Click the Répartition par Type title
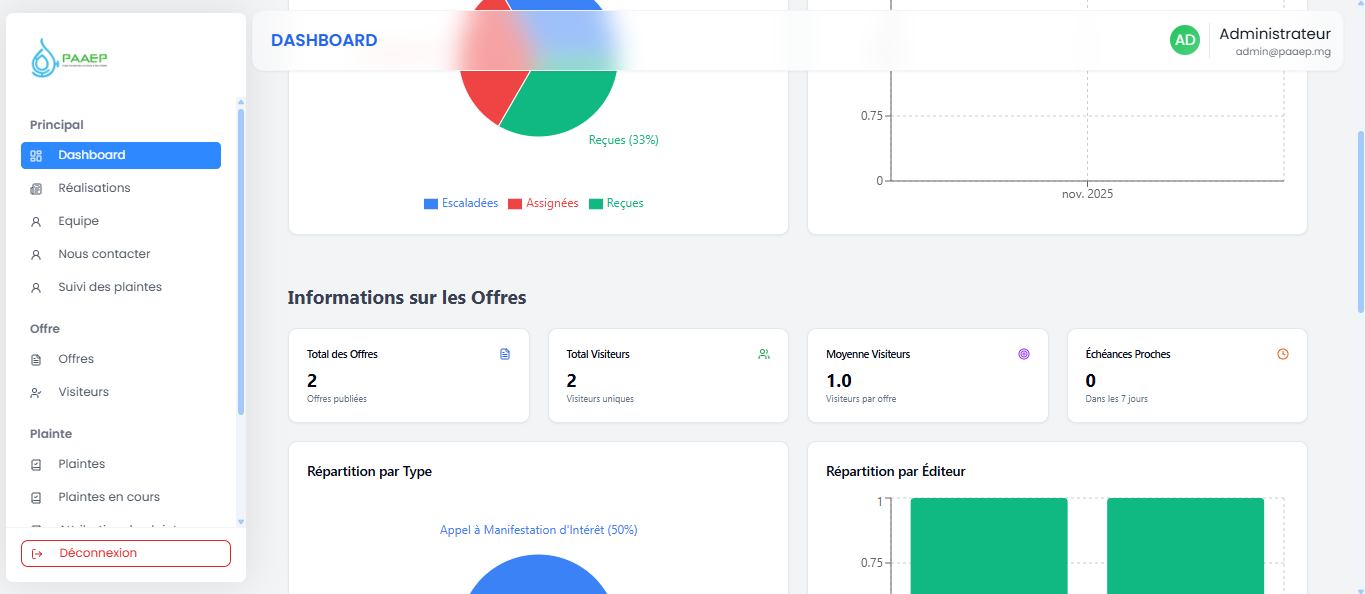 [x=369, y=471]
